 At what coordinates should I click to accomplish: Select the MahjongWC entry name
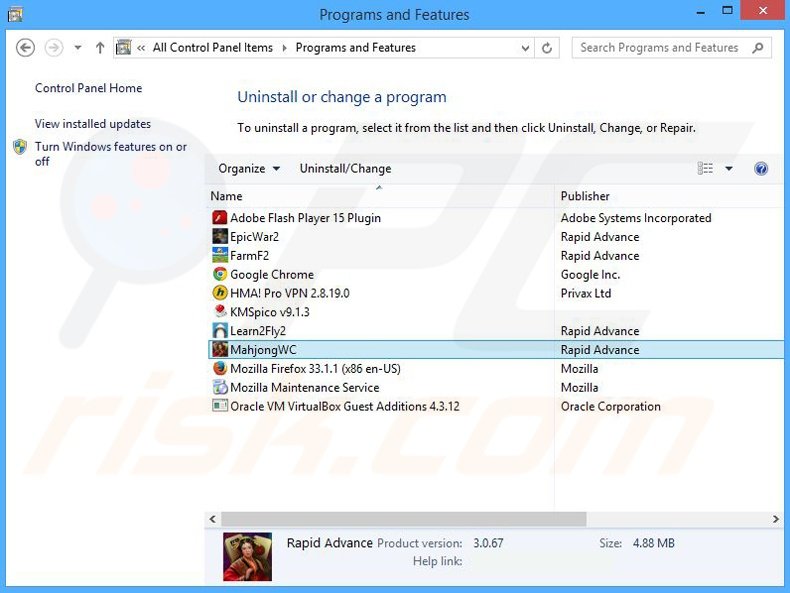tap(263, 349)
